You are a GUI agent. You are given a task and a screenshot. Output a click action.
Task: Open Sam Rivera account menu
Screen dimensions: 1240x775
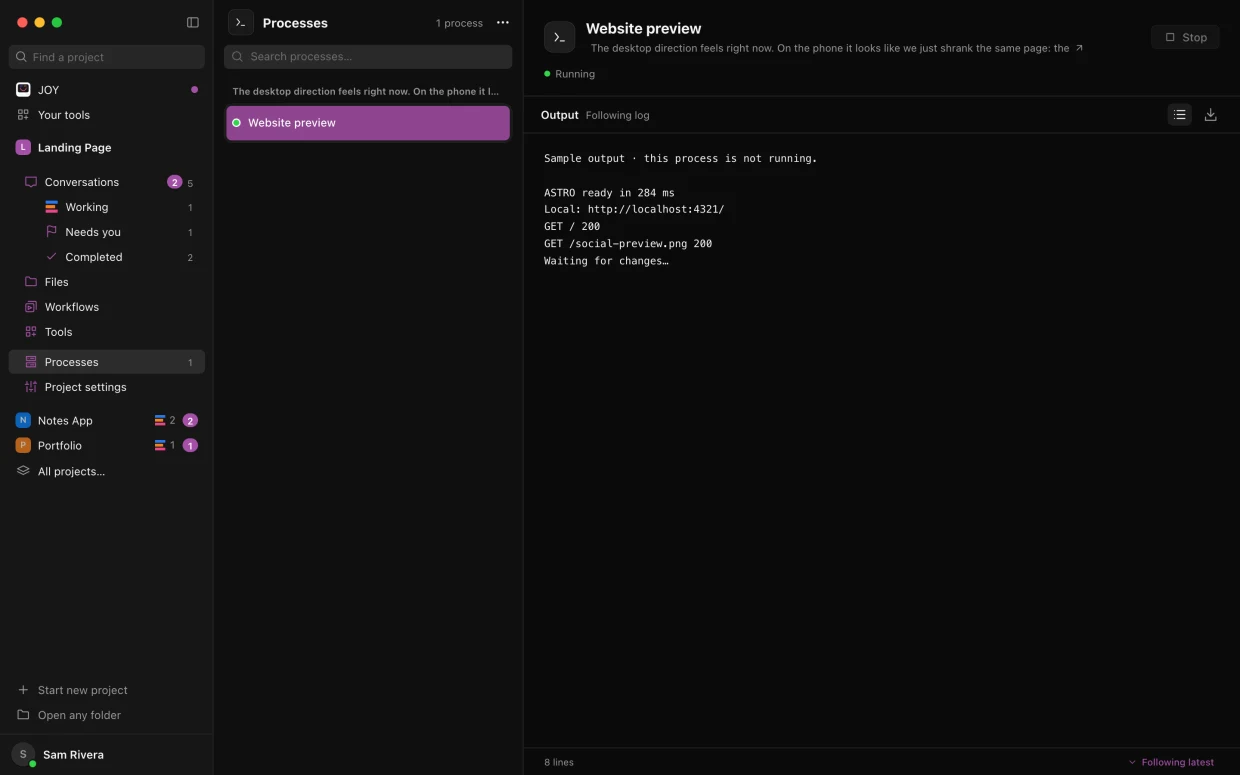click(x=106, y=755)
